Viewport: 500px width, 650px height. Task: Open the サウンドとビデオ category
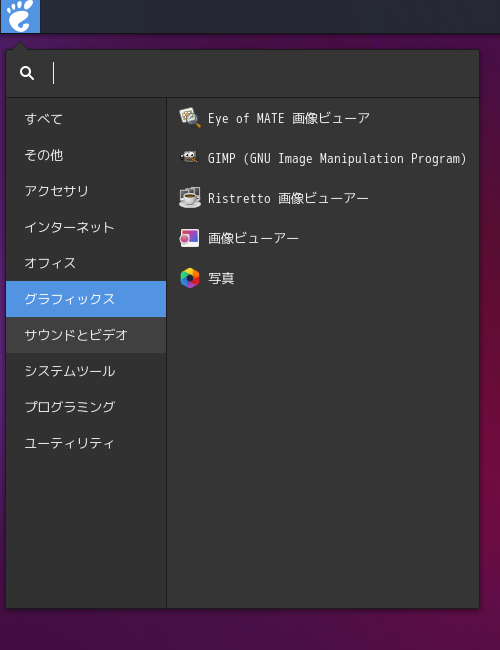[x=86, y=335]
